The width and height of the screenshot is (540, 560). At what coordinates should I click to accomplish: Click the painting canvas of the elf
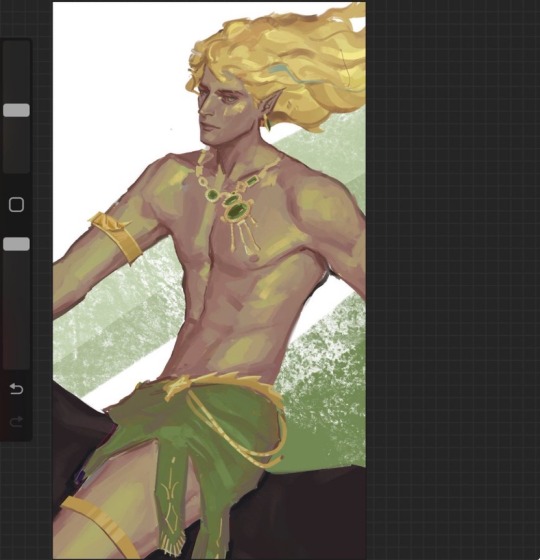coord(209,280)
